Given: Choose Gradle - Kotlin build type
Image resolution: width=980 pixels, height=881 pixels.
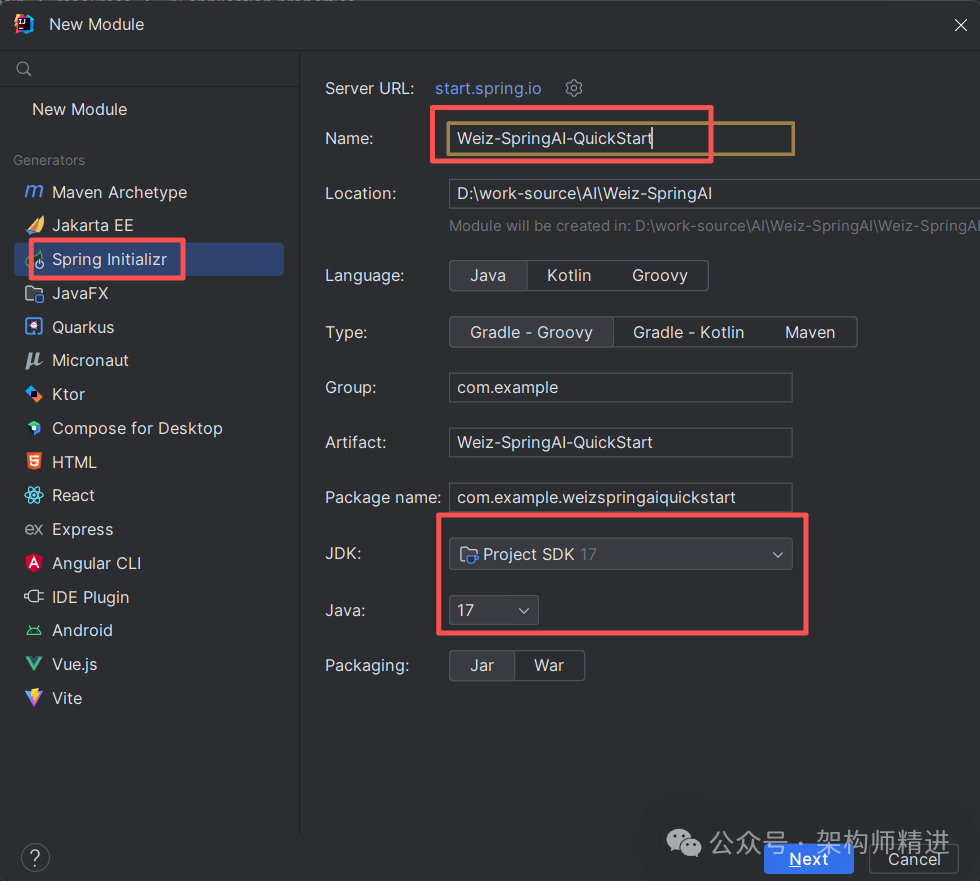Looking at the screenshot, I should (688, 332).
